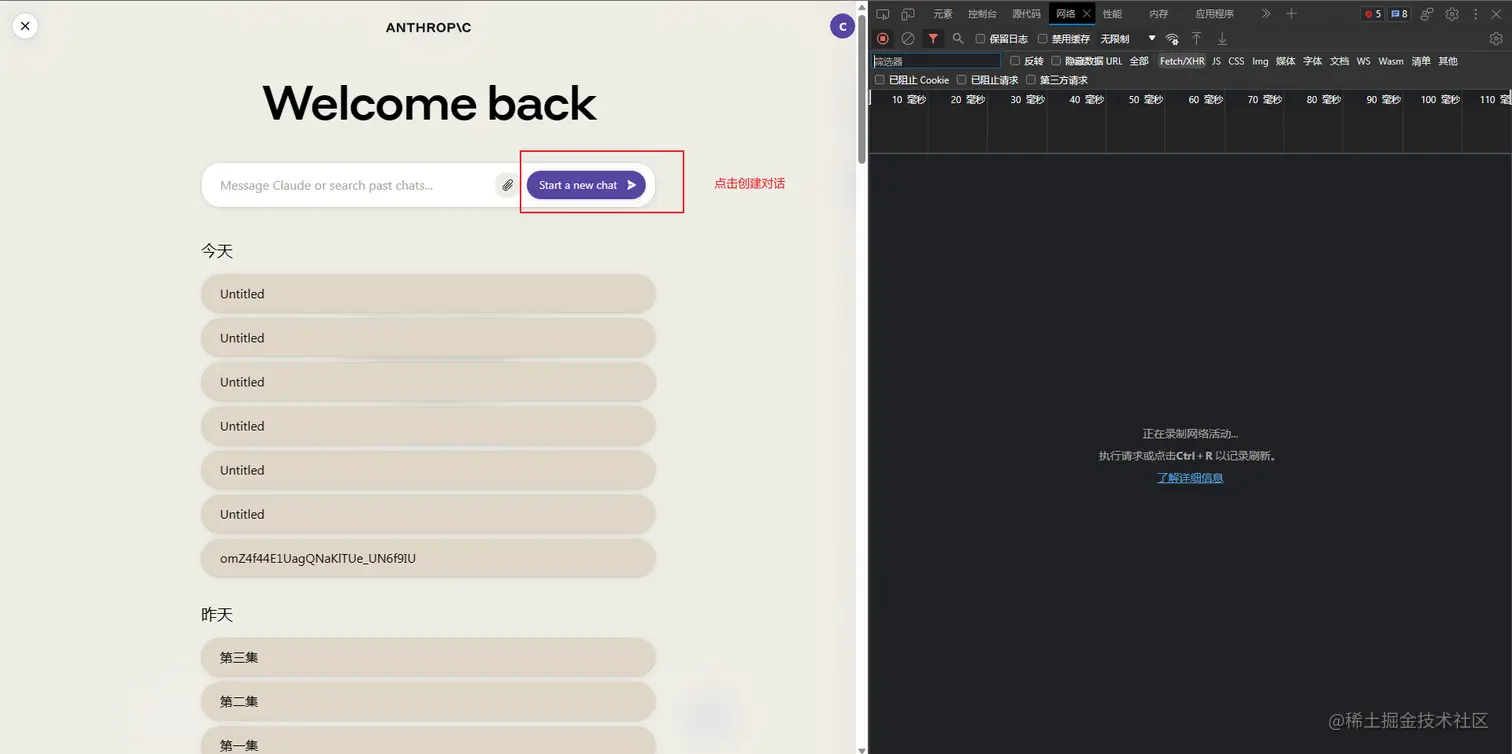Open the 无限制 throttling dropdown
The height and width of the screenshot is (754, 1512).
(1128, 39)
